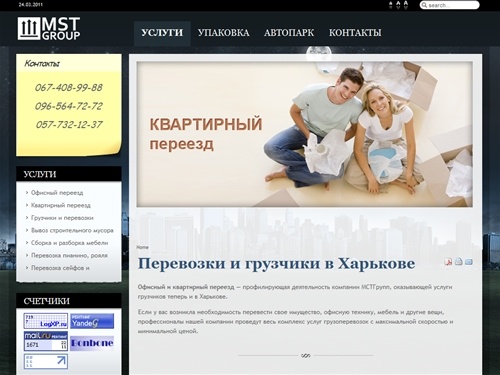Open the Сборка и разборка мебели link
This screenshot has width=500, height=375.
click(x=69, y=243)
